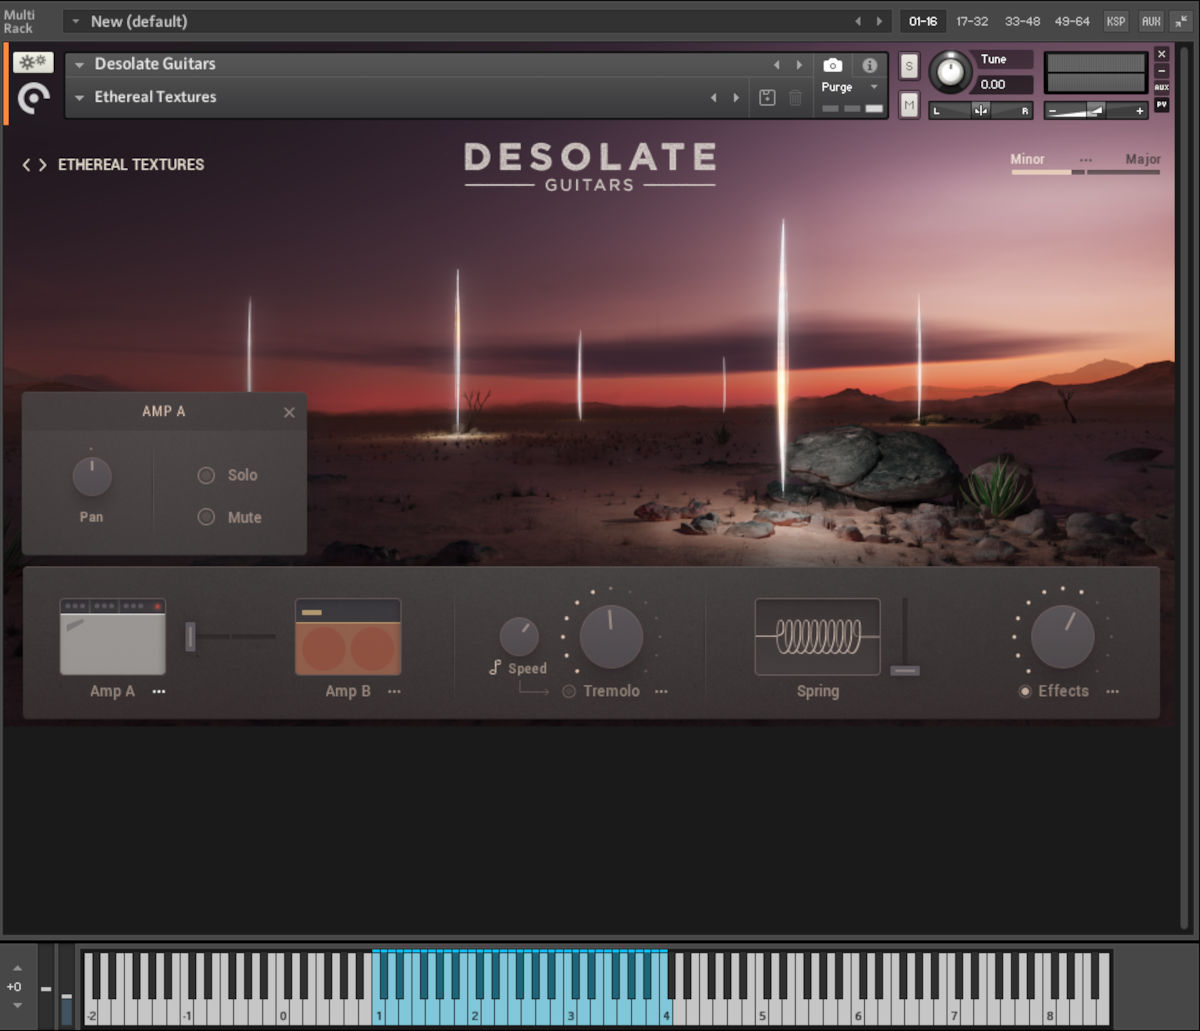Viewport: 1200px width, 1031px height.
Task: Select the Amp A amplifier thumbnail
Action: click(113, 637)
